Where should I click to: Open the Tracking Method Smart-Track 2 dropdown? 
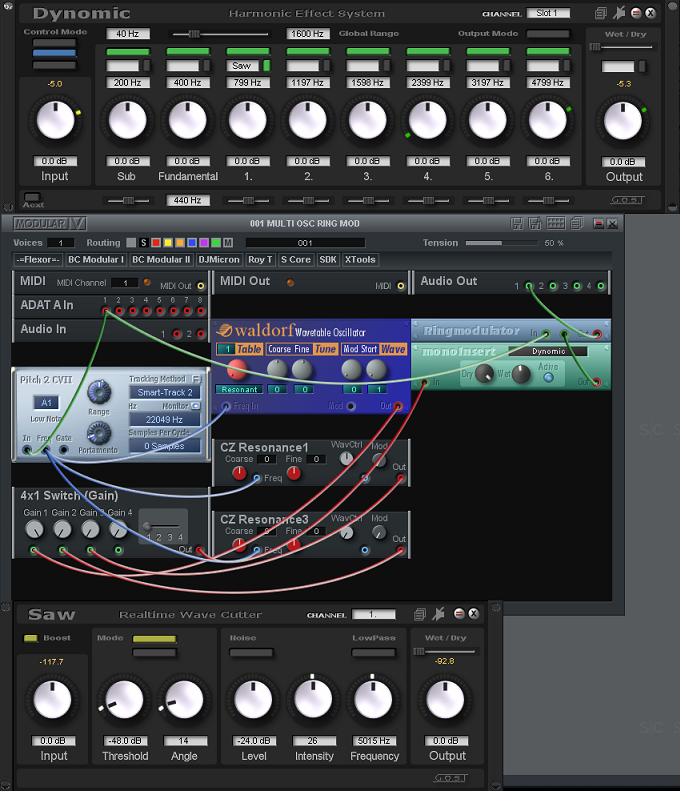[164, 393]
